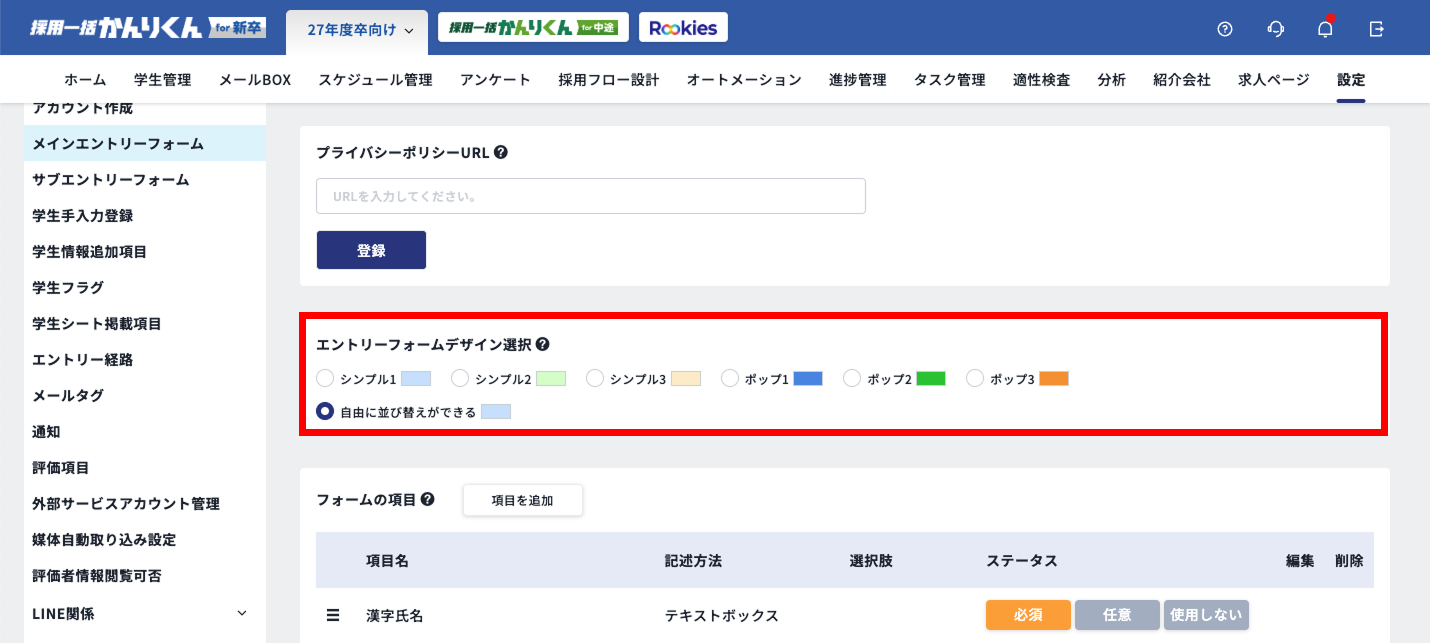Open the 進捗管理 menu item
Viewport: 1430px width, 643px height.
tap(857, 79)
